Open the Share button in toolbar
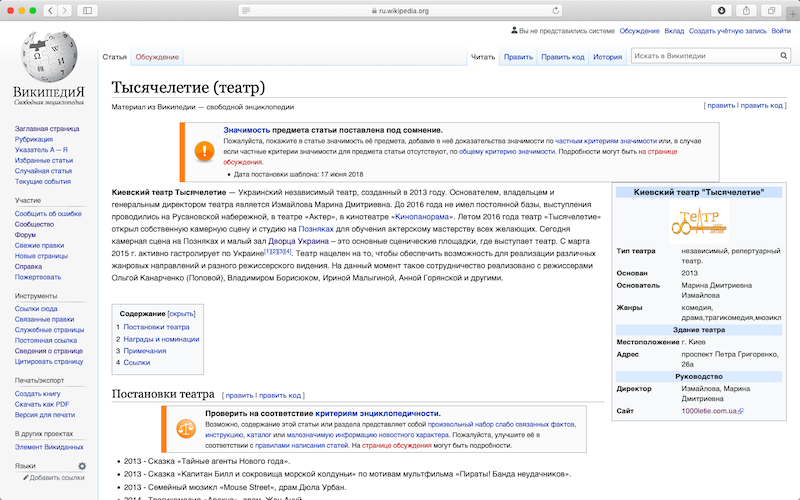This screenshot has height=500, width=800. [x=746, y=10]
